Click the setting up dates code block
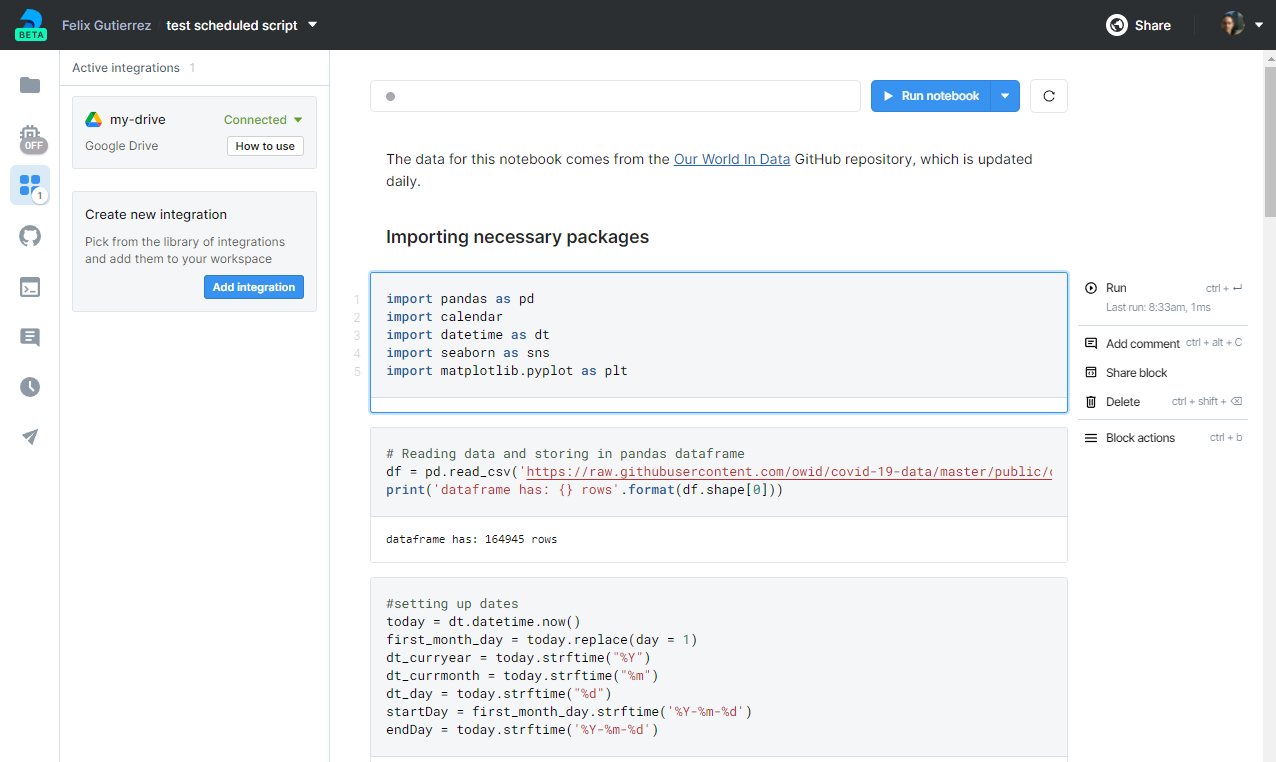This screenshot has width=1276, height=762. point(719,667)
